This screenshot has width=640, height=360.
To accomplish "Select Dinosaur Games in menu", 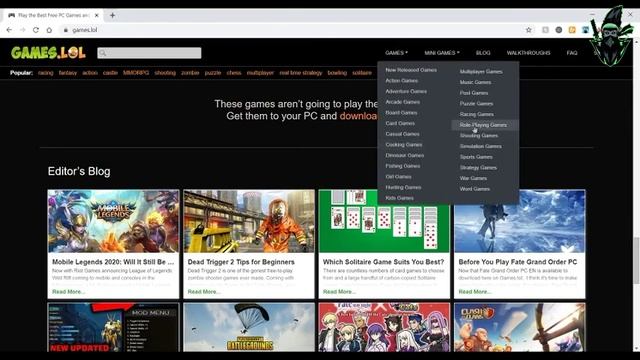I will pyautogui.click(x=404, y=155).
